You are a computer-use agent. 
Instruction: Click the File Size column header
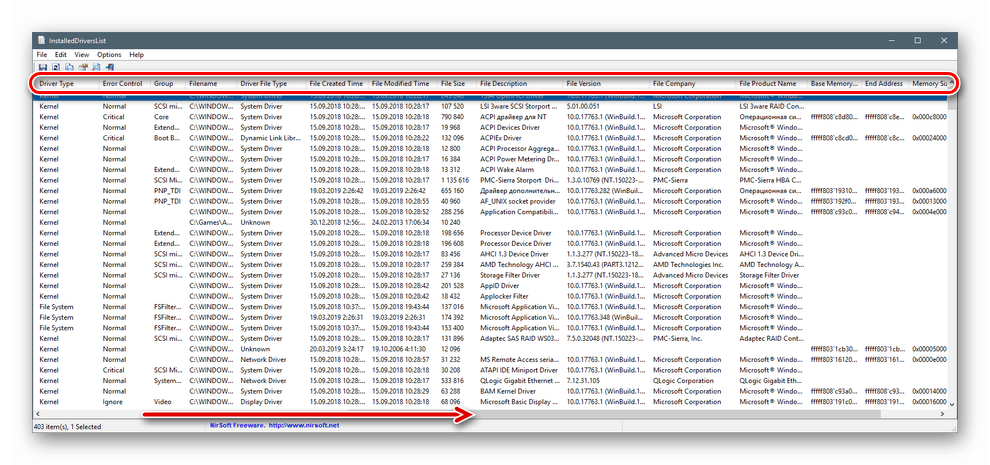click(456, 83)
